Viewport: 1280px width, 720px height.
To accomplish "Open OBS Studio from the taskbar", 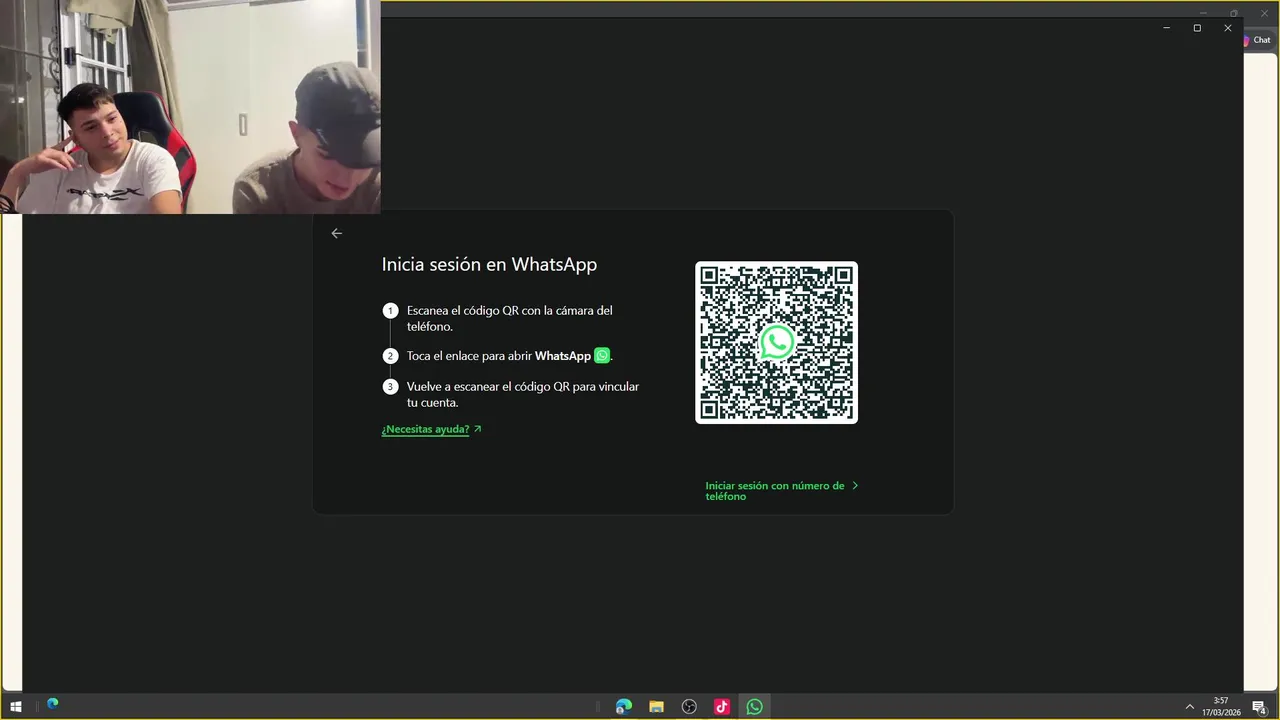I will pyautogui.click(x=689, y=707).
